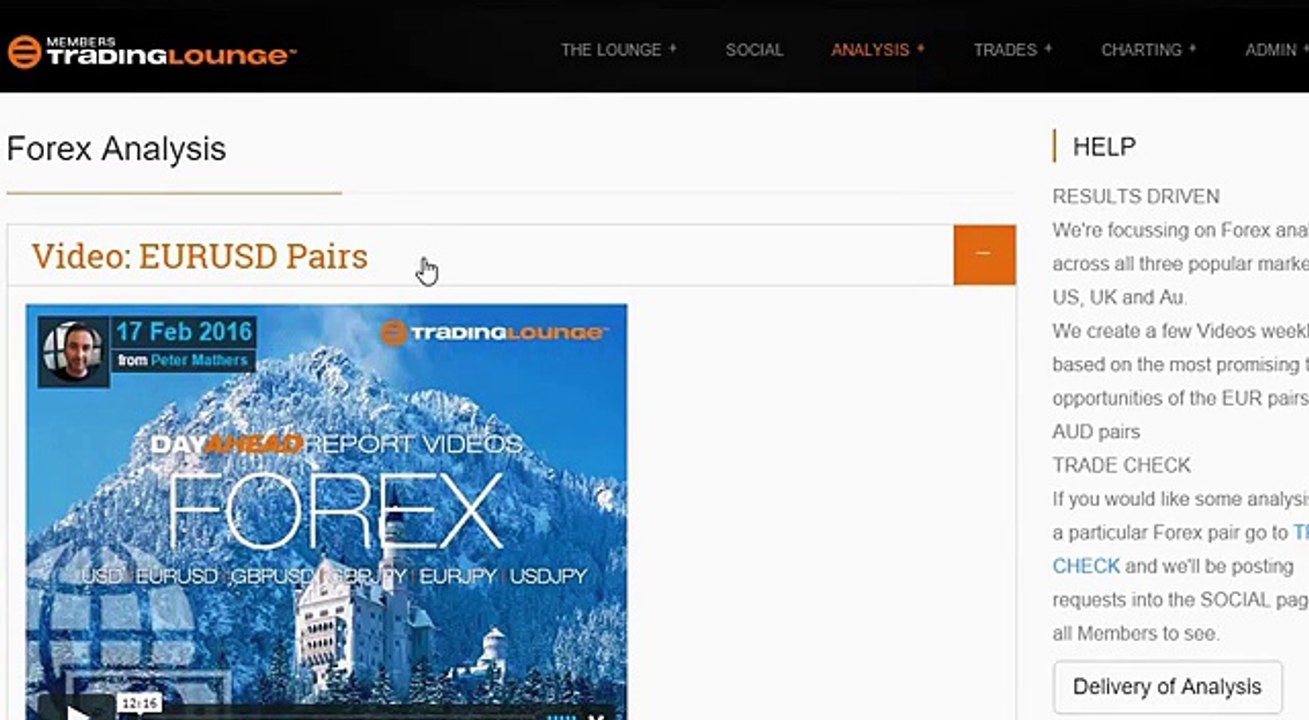Toggle video fullscreen icon
The image size is (1309, 720).
(x=596, y=716)
